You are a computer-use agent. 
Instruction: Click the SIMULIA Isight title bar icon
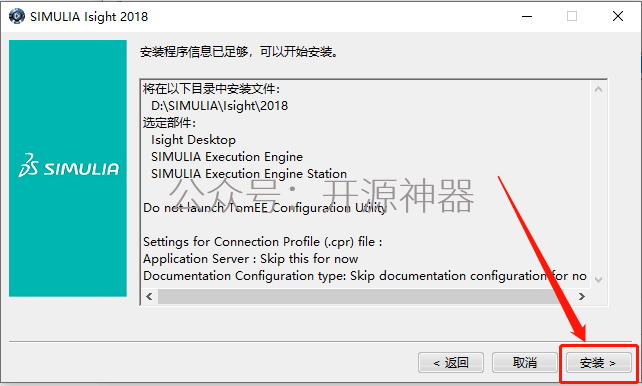click(16, 16)
